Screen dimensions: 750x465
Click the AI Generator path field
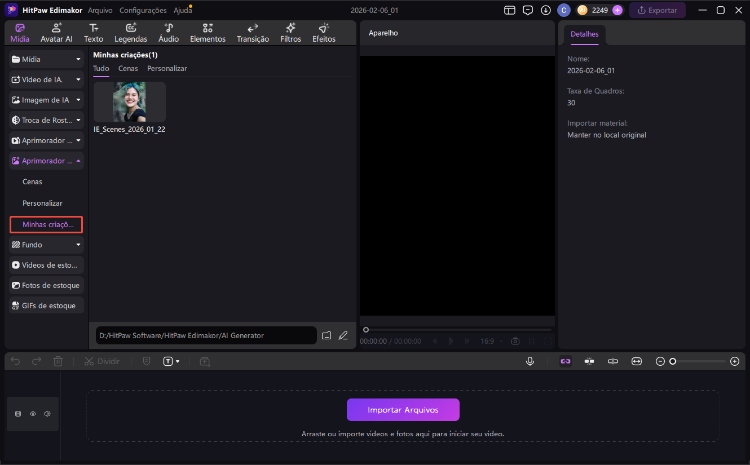(x=206, y=335)
